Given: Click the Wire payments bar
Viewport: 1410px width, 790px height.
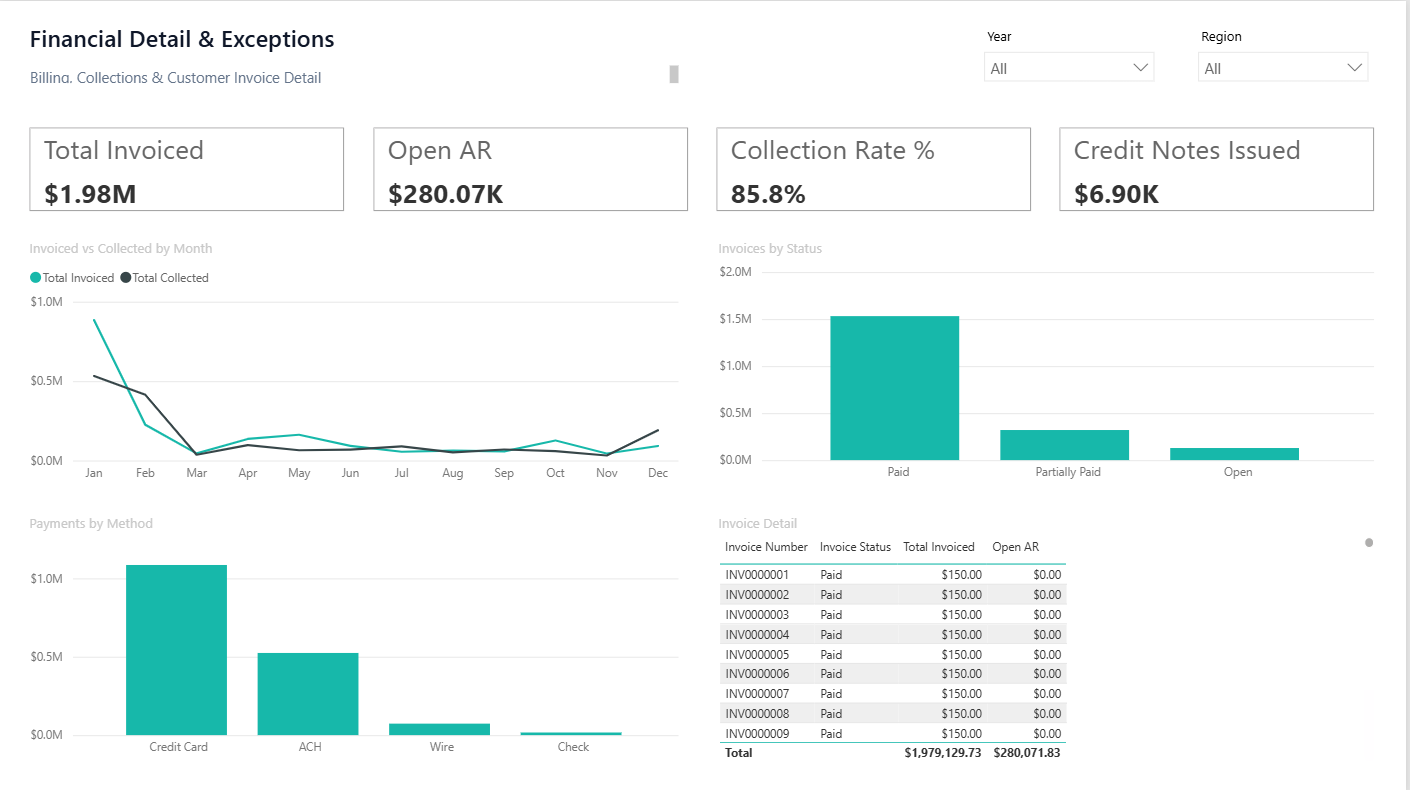Looking at the screenshot, I should point(440,729).
